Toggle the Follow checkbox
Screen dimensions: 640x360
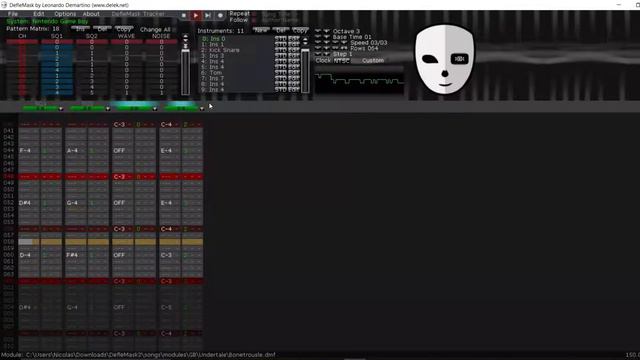254,20
